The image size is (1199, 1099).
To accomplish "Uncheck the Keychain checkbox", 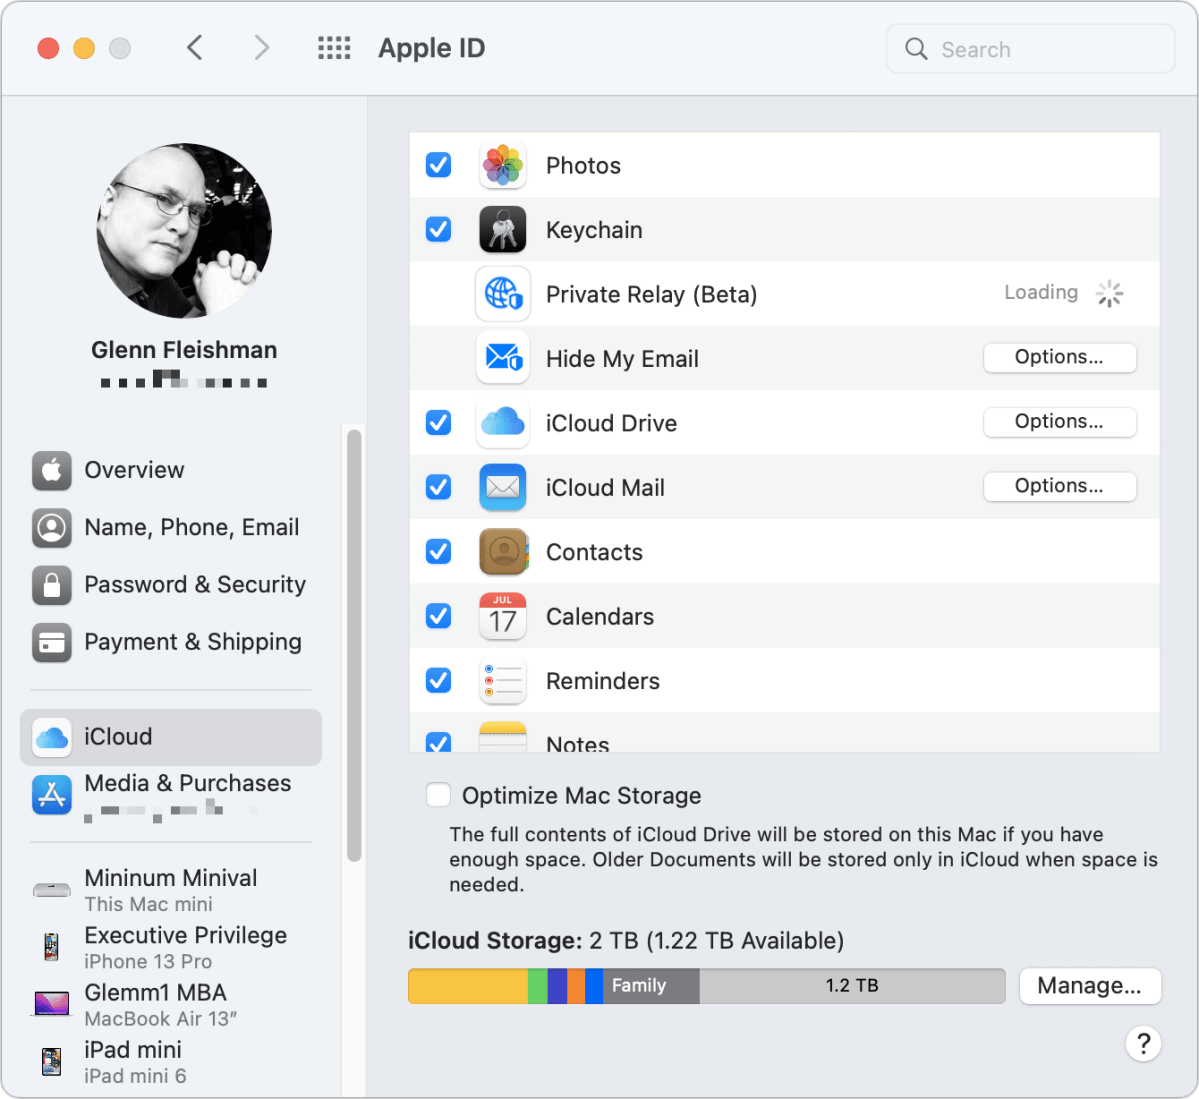I will [438, 229].
